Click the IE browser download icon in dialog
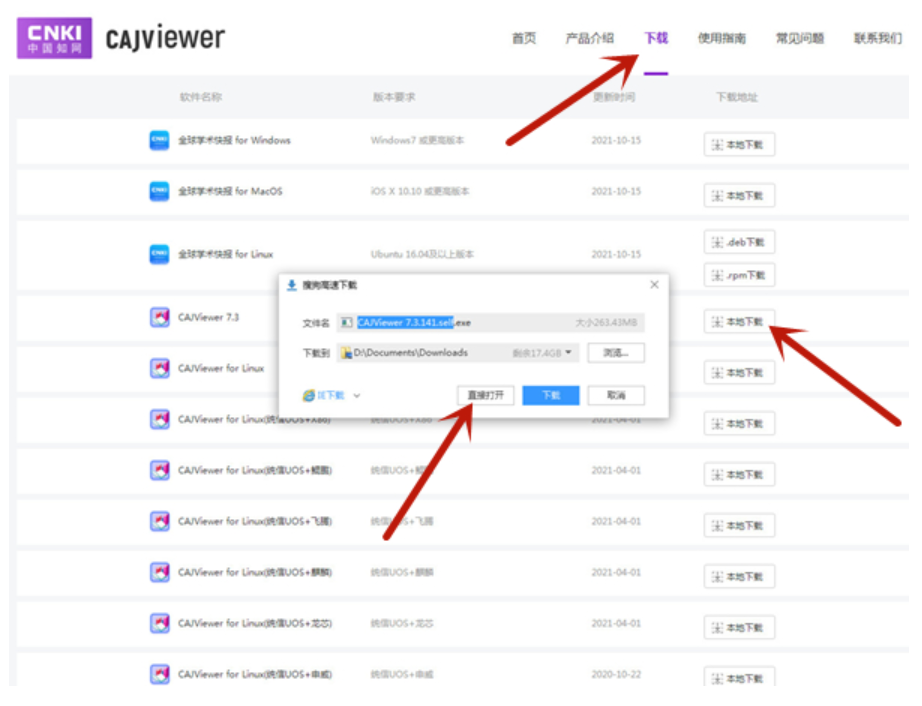922x706 pixels. click(309, 396)
